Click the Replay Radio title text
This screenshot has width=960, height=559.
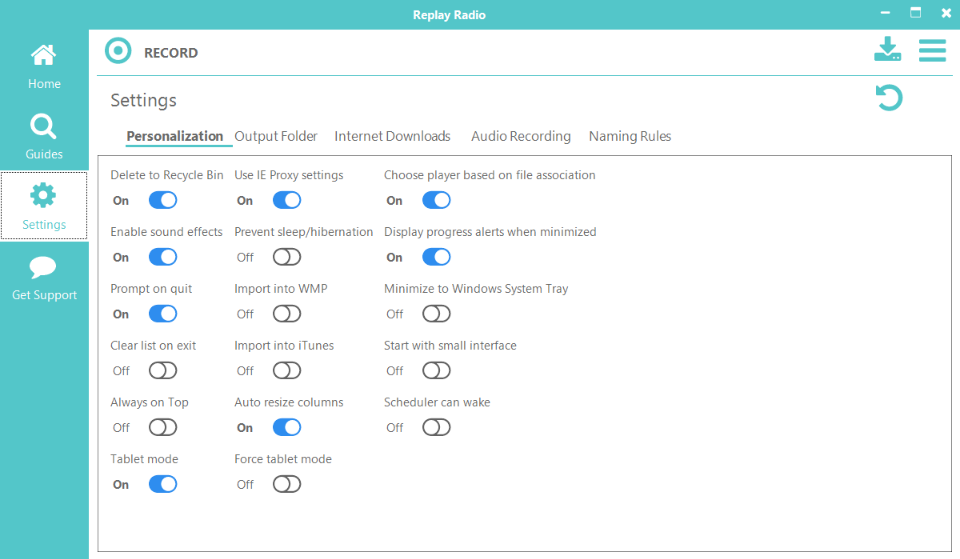449,15
